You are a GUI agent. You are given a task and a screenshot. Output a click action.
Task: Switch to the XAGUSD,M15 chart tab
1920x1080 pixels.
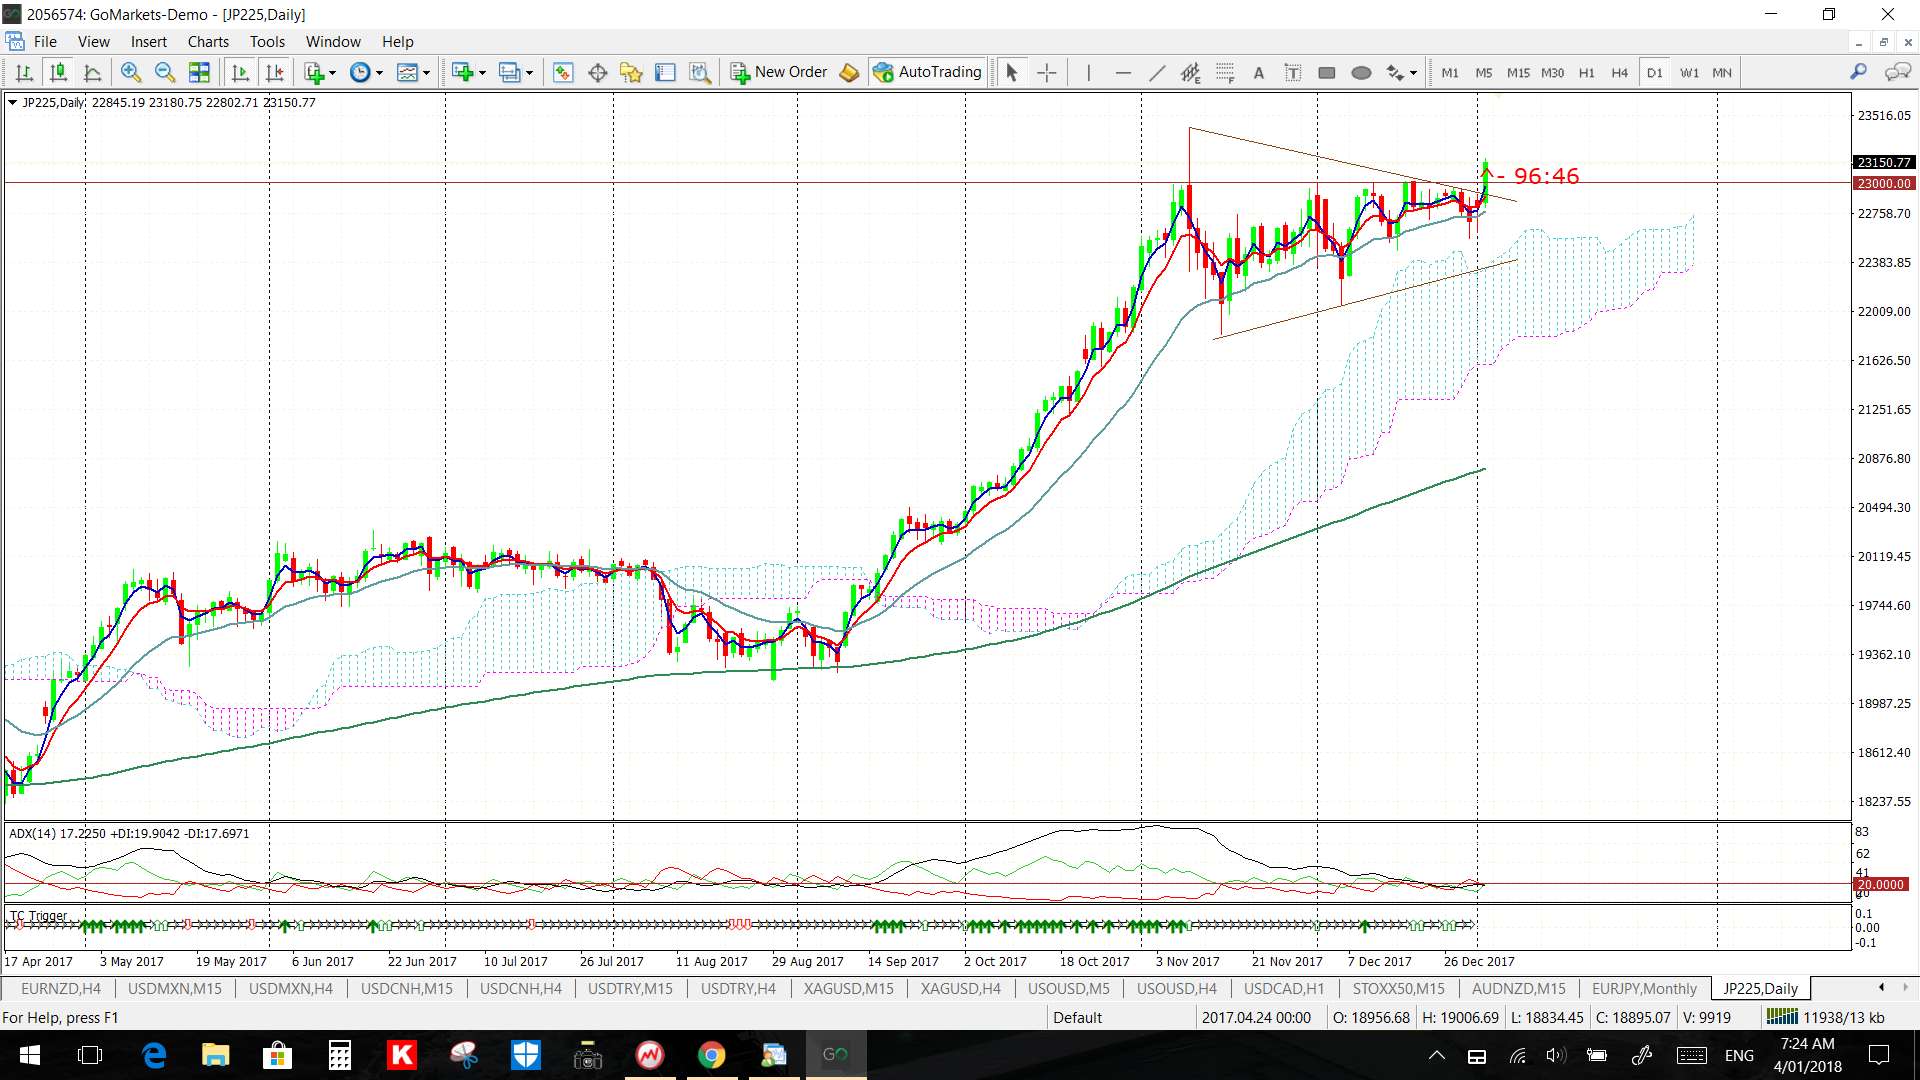pos(849,988)
